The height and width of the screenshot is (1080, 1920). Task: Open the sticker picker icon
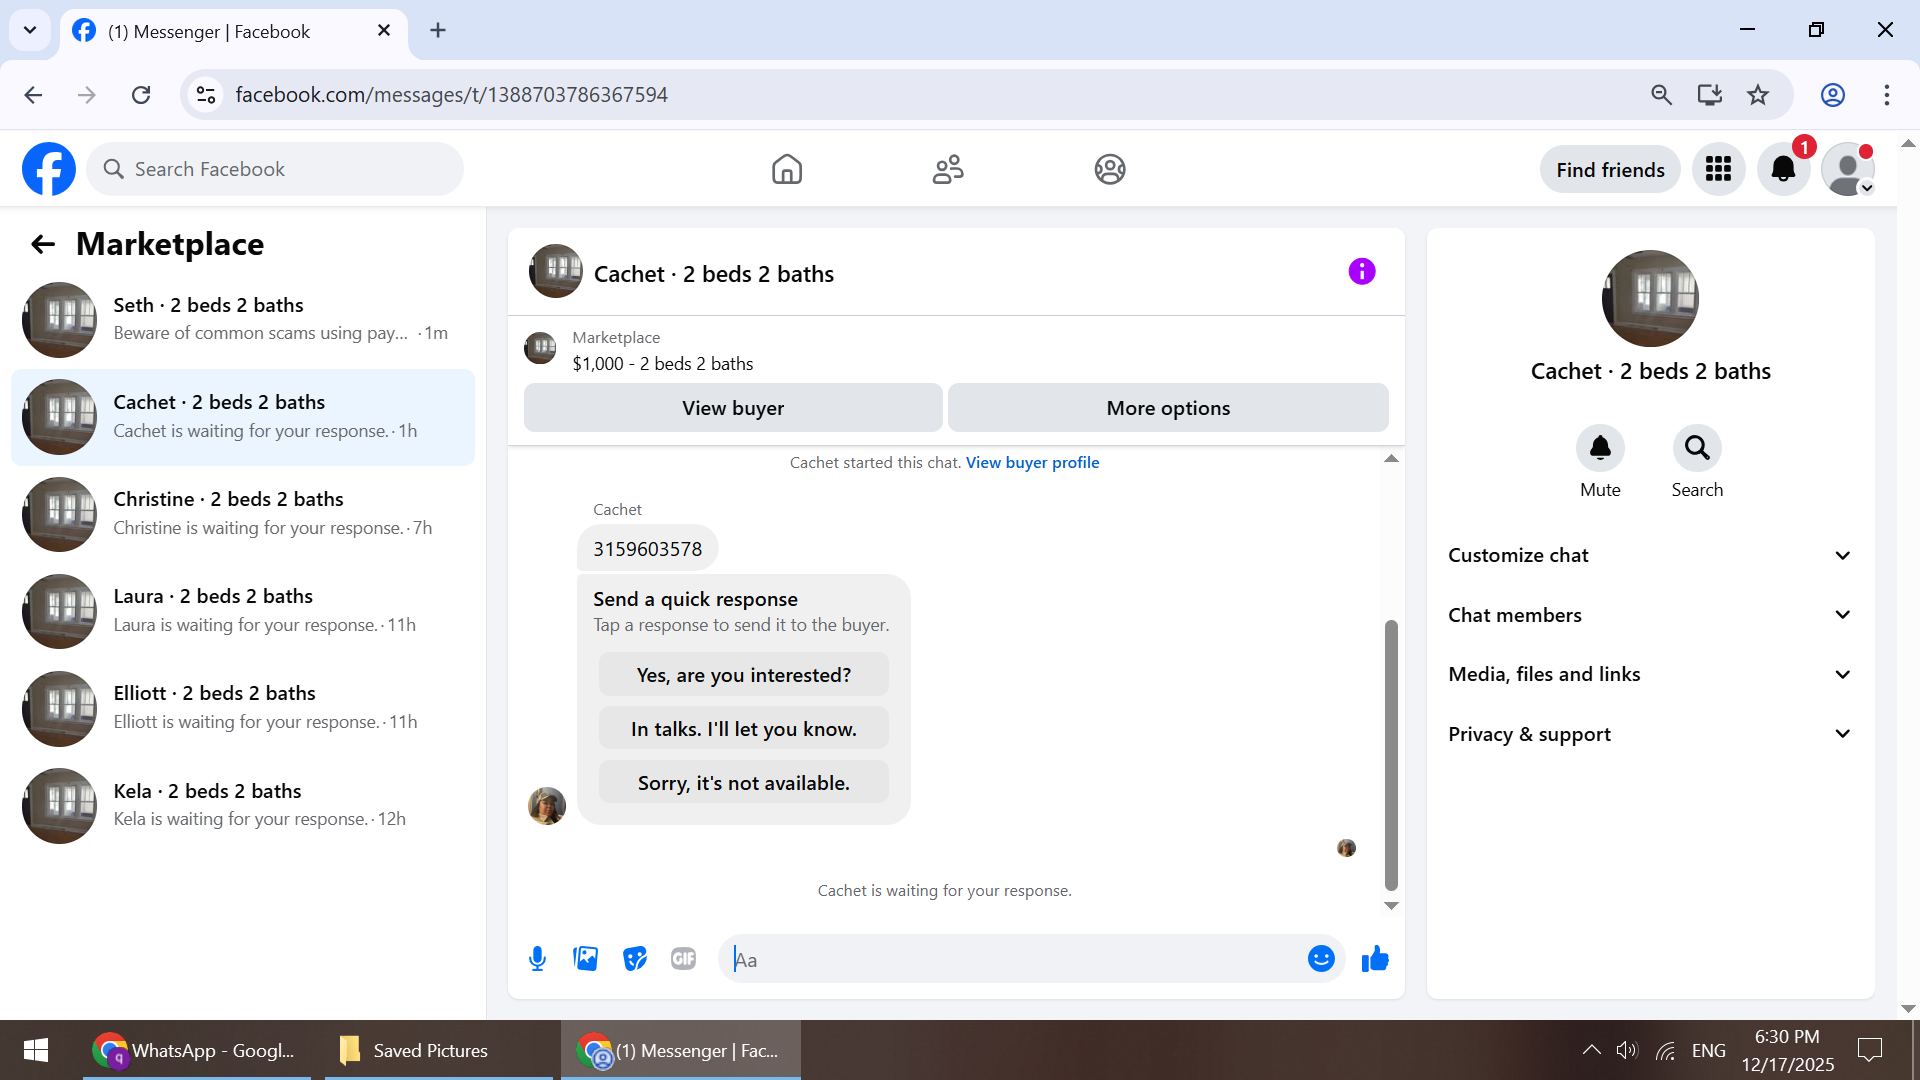[x=635, y=959]
